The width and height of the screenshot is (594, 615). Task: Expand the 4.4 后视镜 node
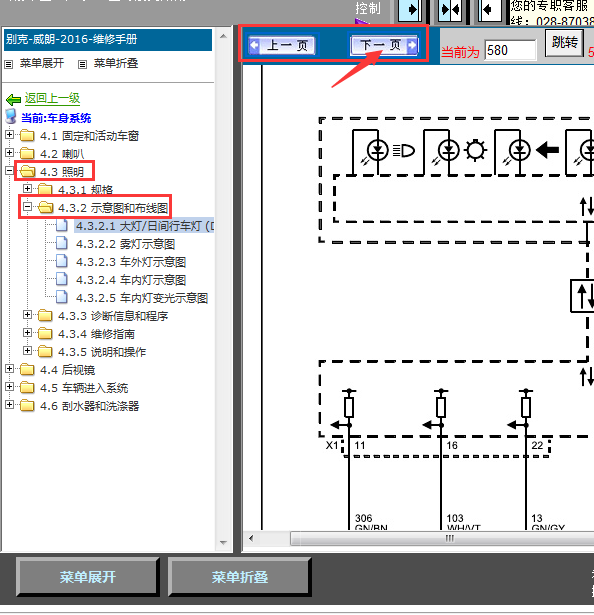point(9,369)
